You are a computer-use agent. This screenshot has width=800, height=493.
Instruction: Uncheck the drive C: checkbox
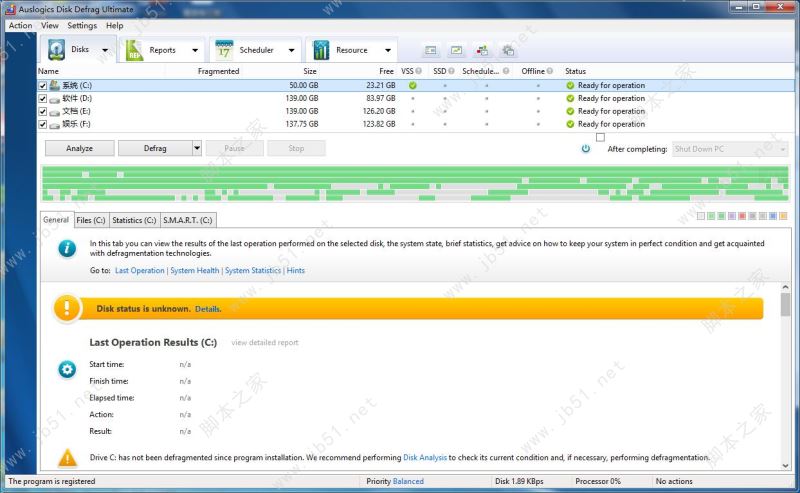tap(43, 86)
